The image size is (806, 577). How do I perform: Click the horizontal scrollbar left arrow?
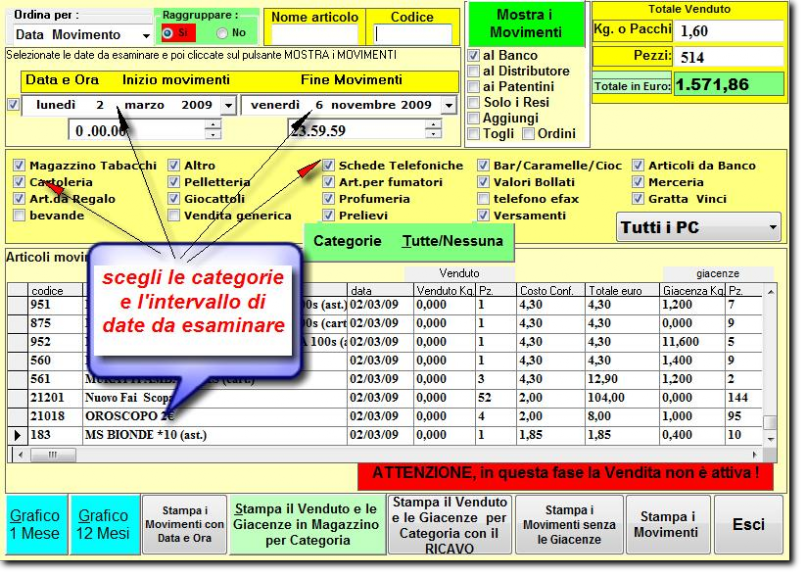20,455
